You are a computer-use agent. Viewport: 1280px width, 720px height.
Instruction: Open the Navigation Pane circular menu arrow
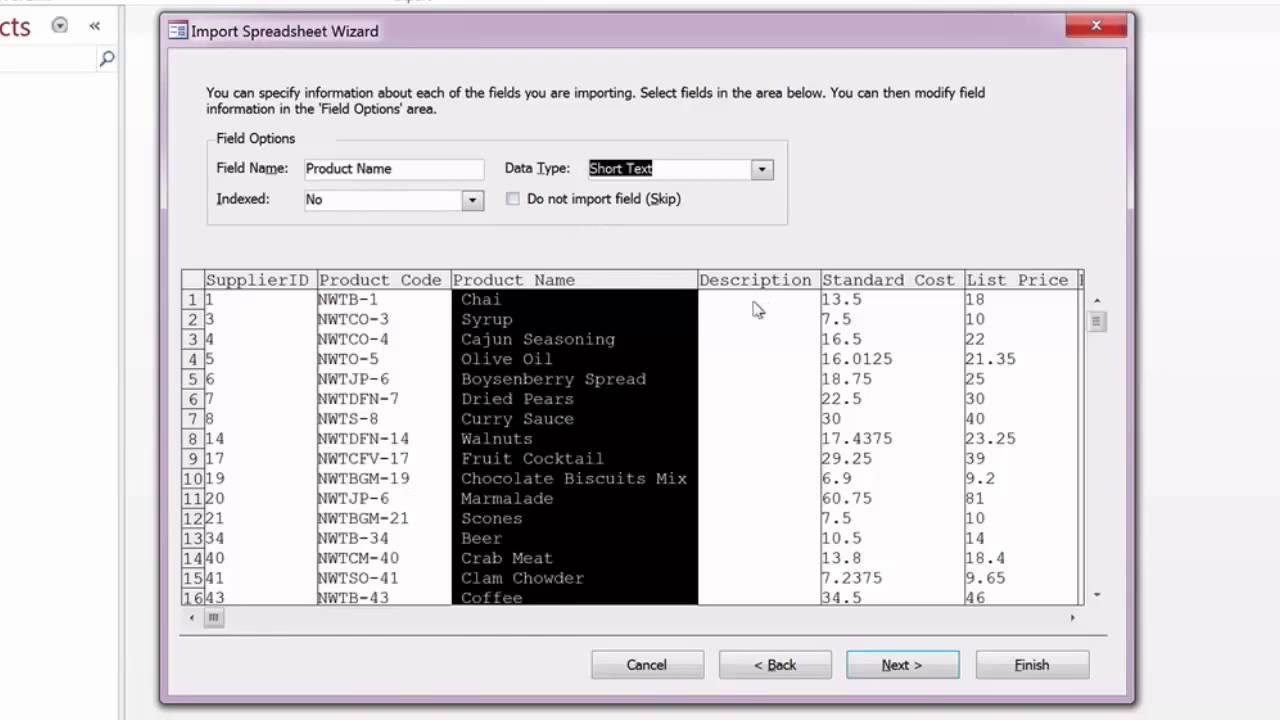point(59,25)
